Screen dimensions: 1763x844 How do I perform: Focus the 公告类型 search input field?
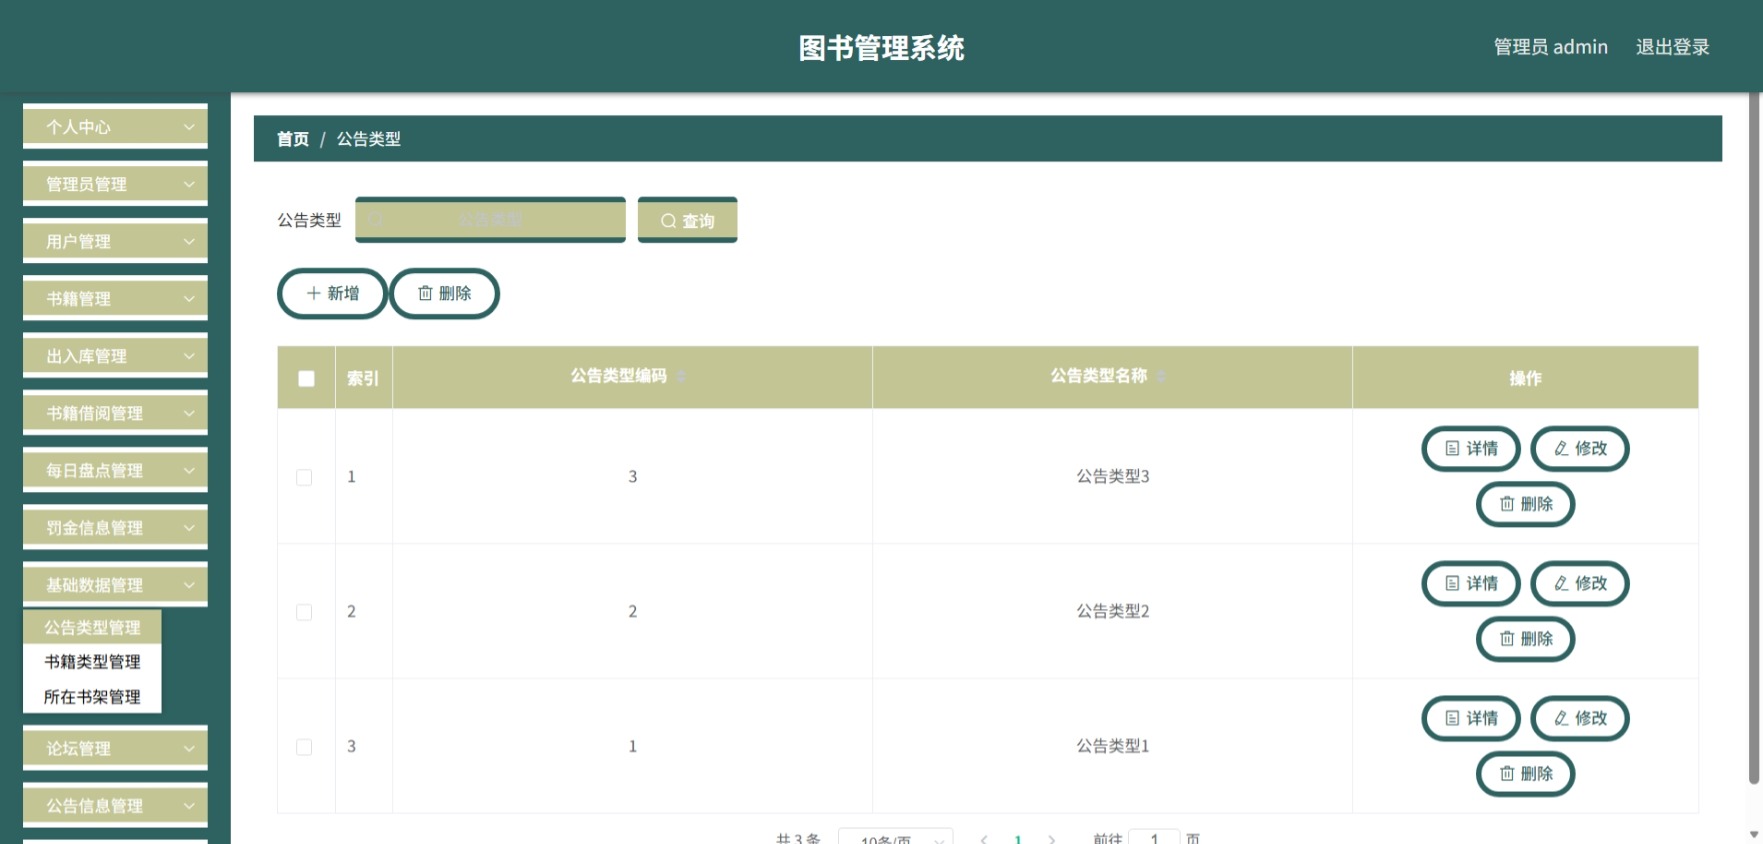[490, 220]
